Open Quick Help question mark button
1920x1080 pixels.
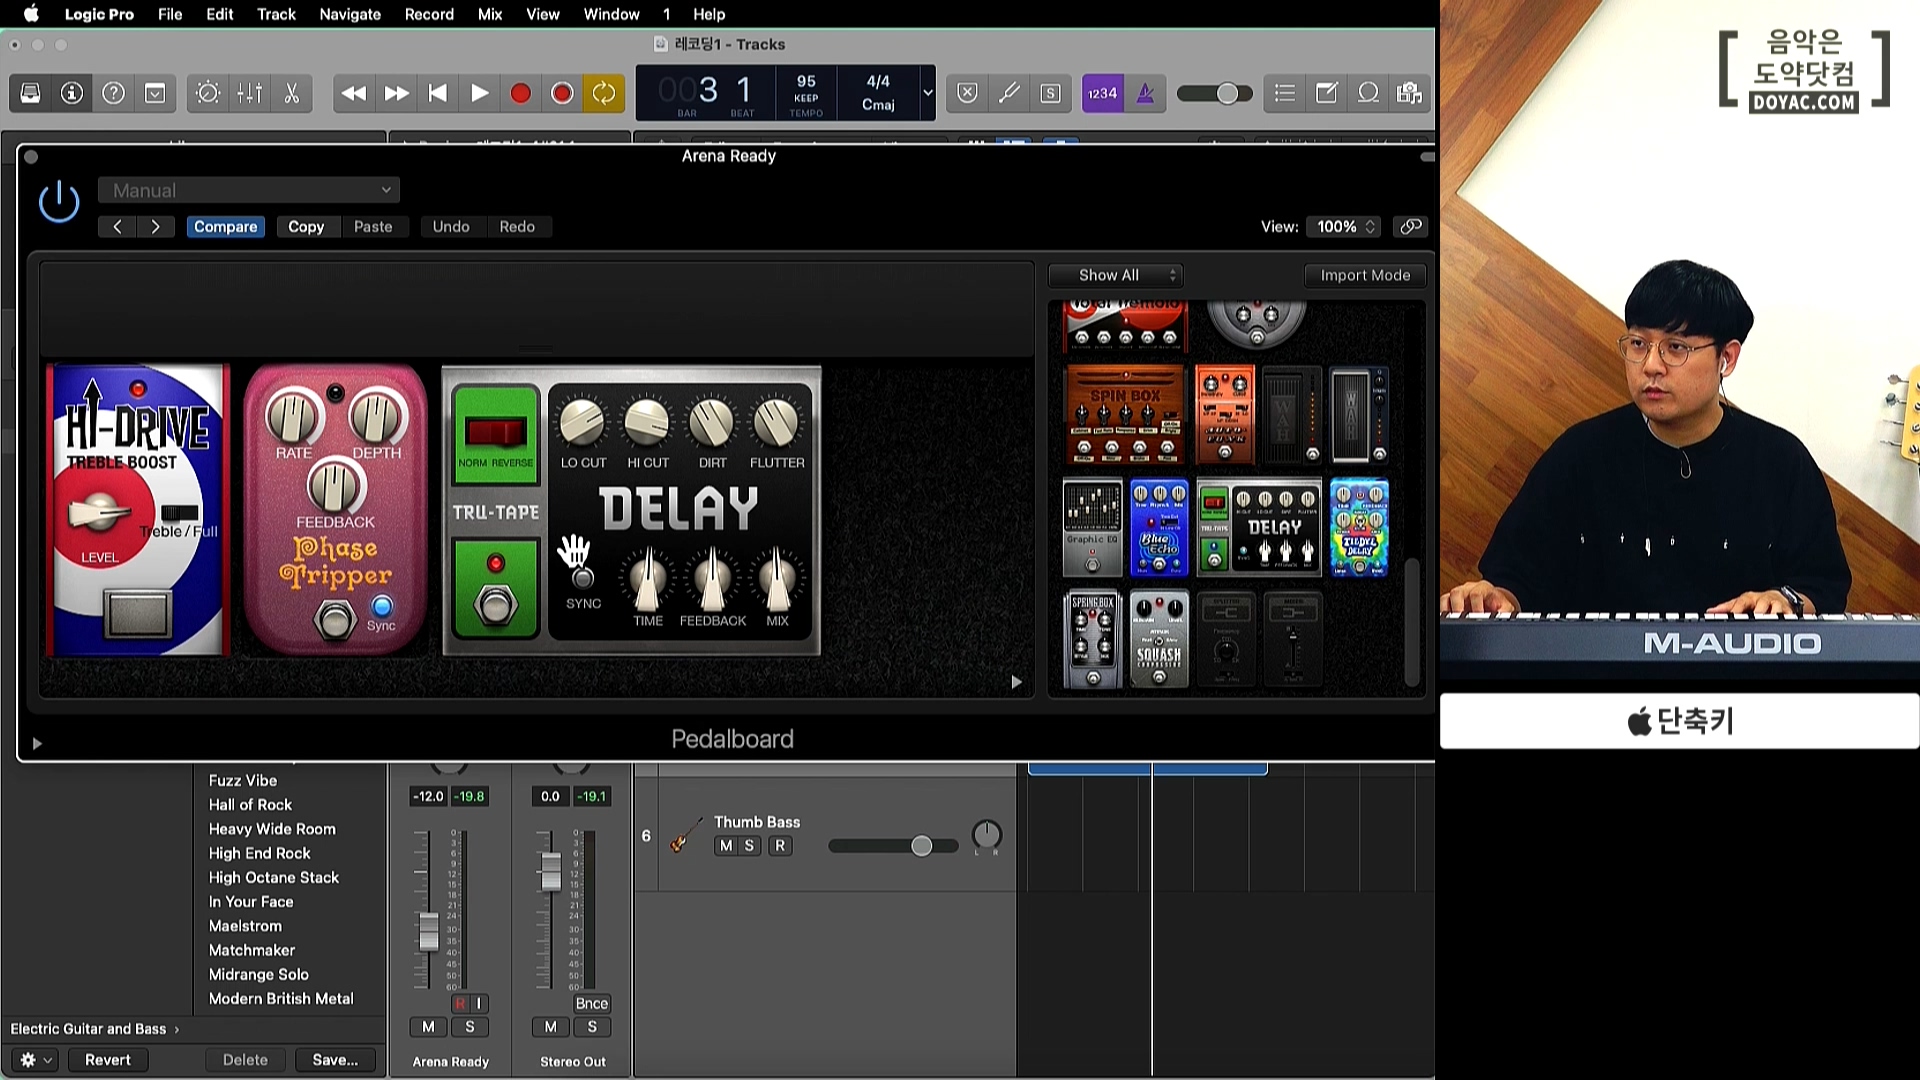click(114, 93)
